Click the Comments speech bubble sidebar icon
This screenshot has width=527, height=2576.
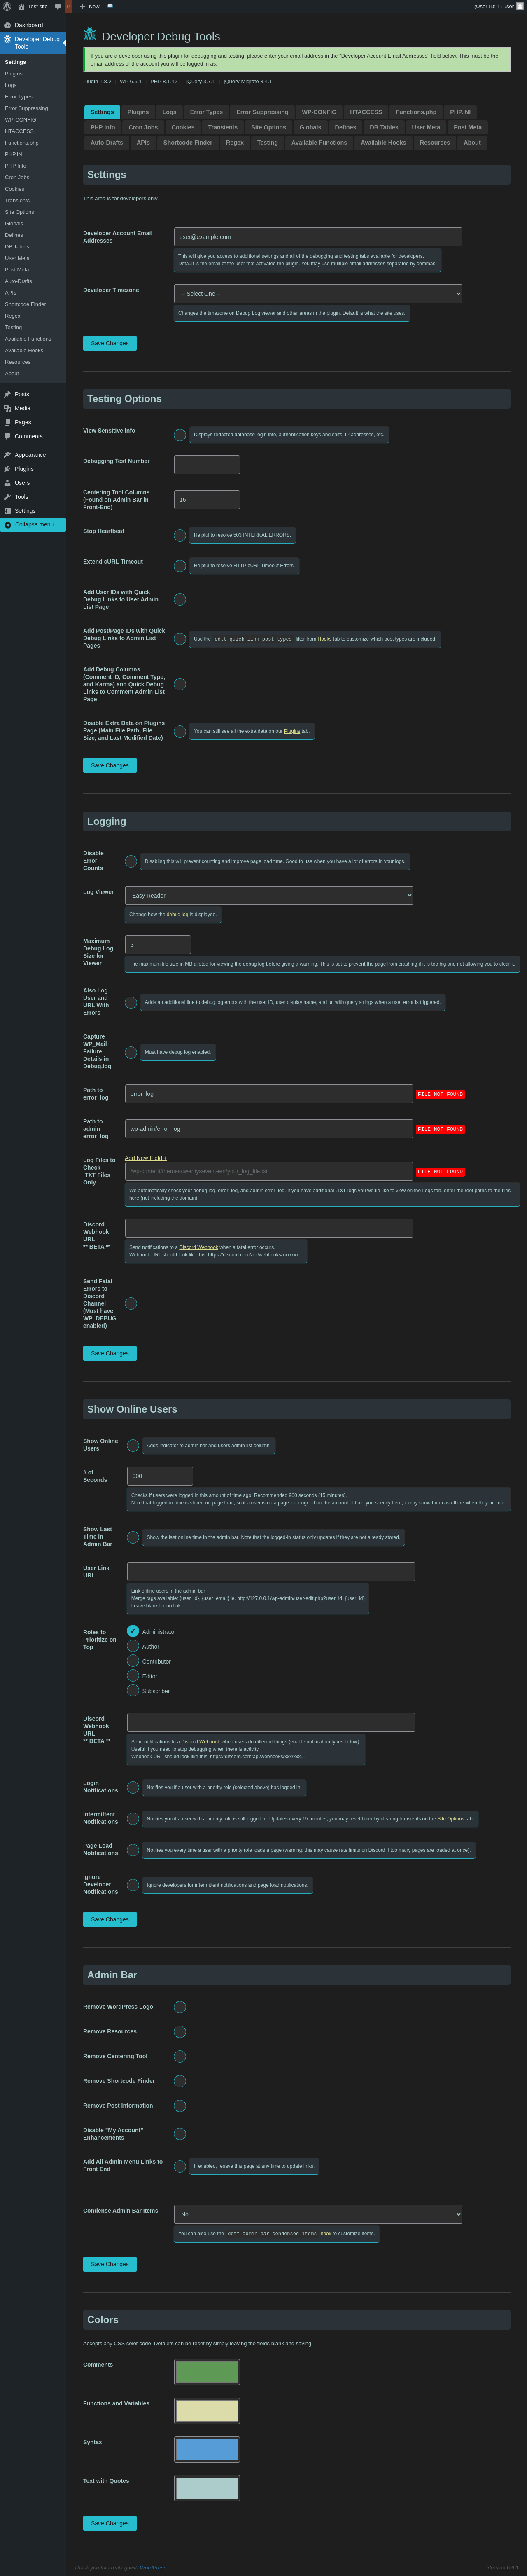click(7, 436)
